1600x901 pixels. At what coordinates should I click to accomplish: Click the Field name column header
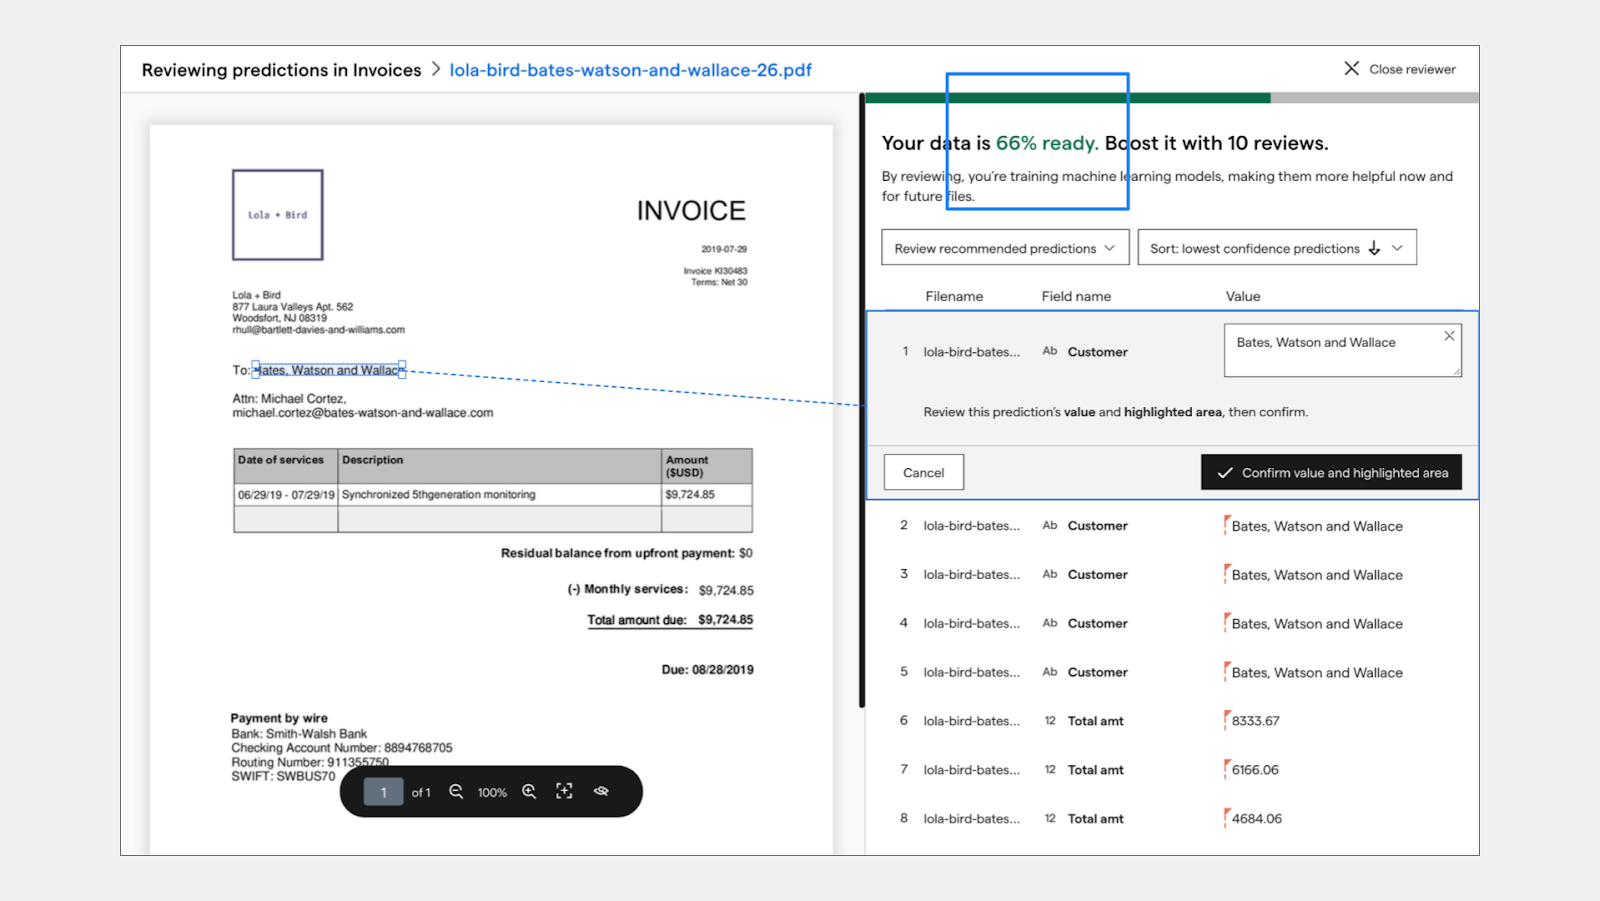[1076, 296]
